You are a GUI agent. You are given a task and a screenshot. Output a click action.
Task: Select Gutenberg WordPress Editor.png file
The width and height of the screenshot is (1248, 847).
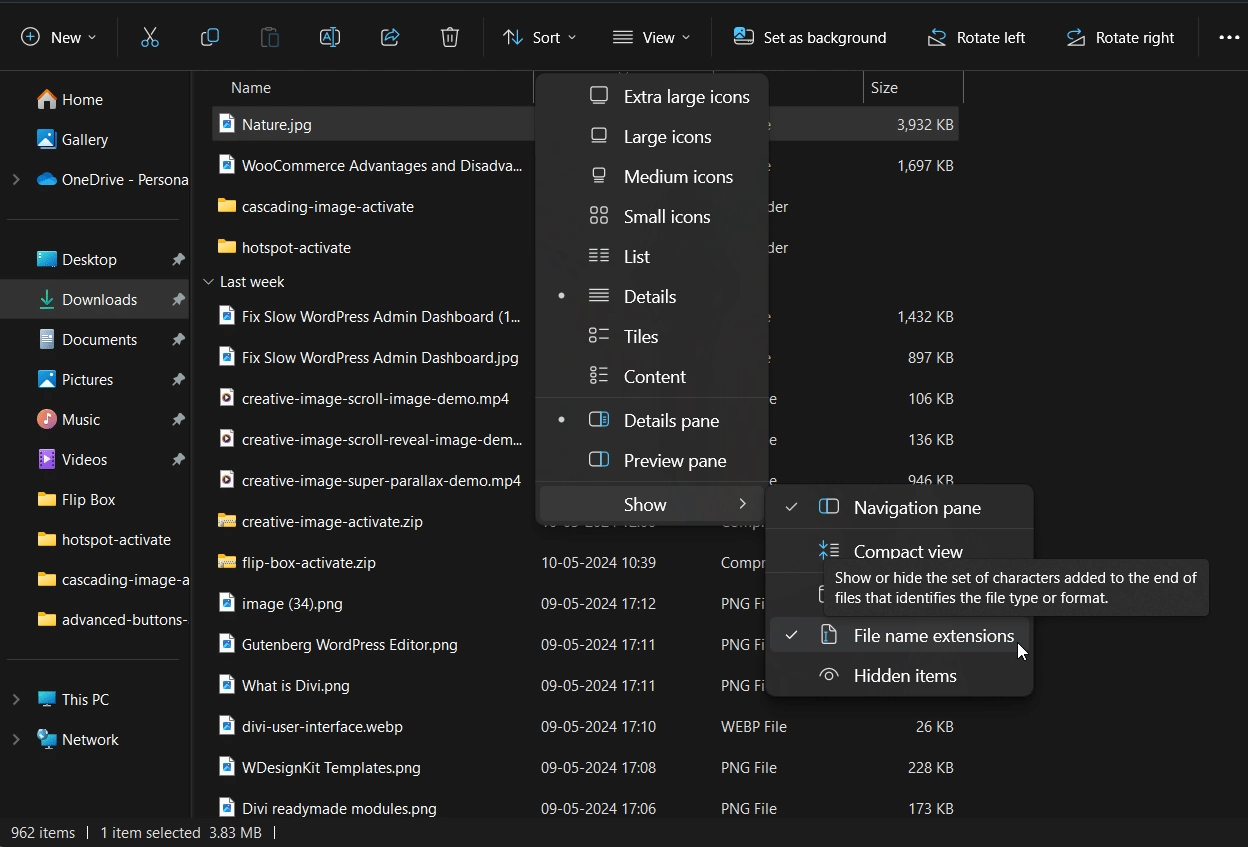click(338, 644)
